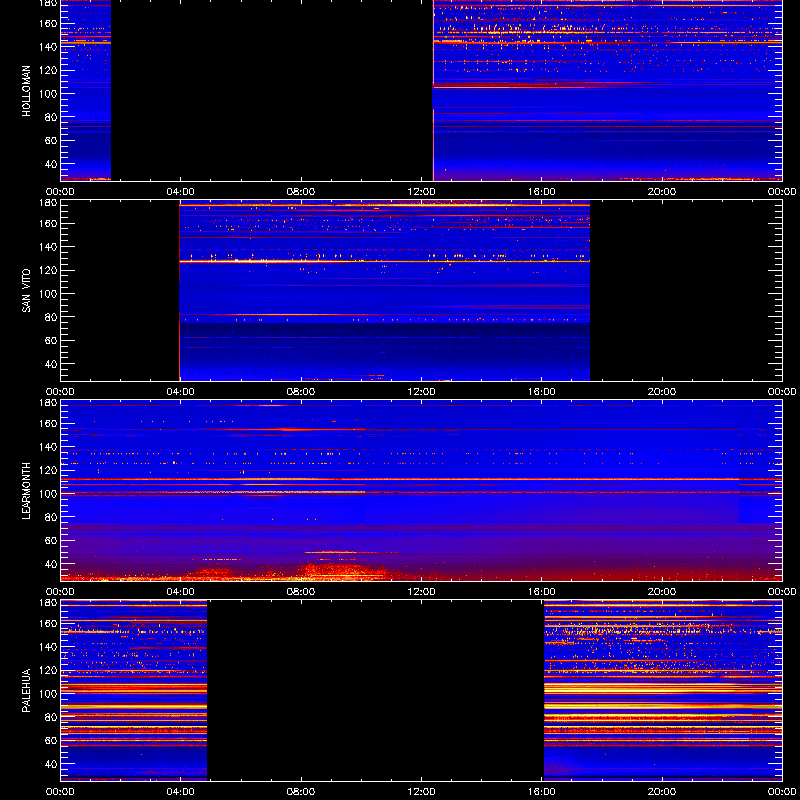The image size is (800, 800).
Task: Choose the 12:00 time label under Palehua panel
Action: click(x=421, y=792)
